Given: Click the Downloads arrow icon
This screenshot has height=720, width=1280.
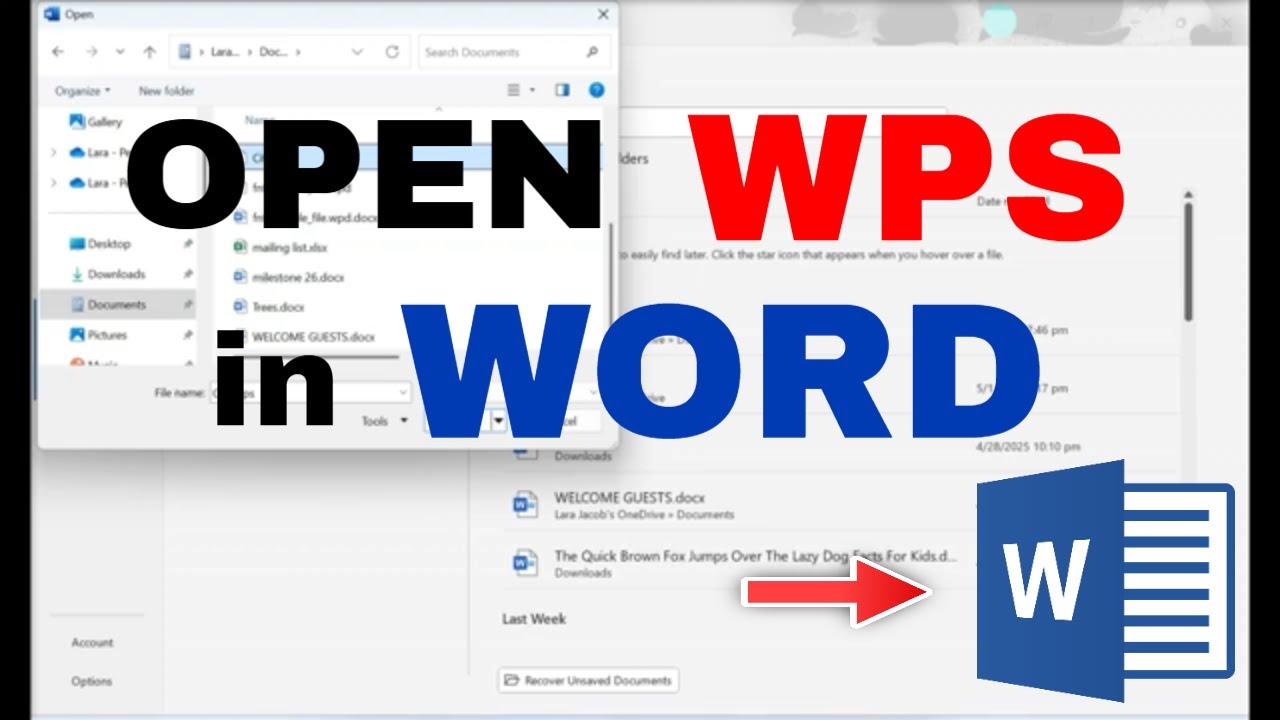Looking at the screenshot, I should (x=76, y=274).
